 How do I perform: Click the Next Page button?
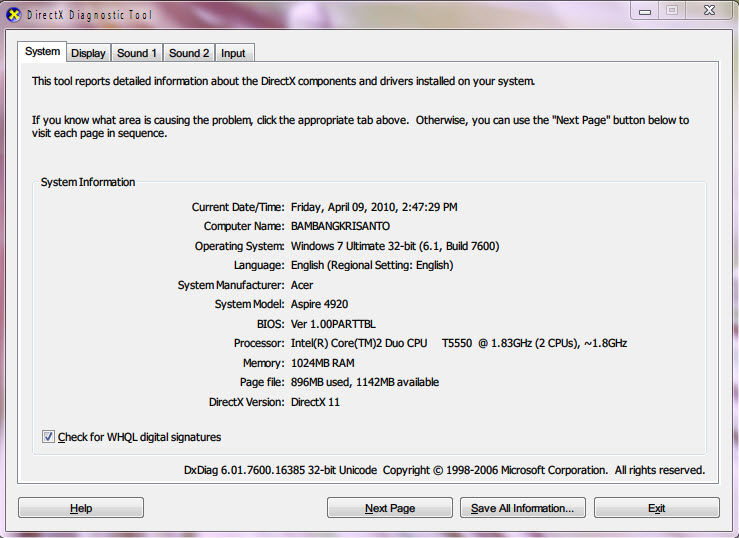[x=390, y=508]
